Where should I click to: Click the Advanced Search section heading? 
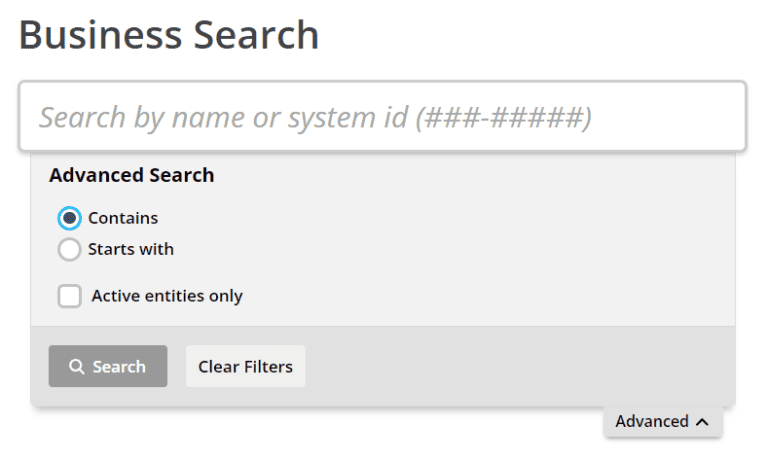click(x=131, y=175)
